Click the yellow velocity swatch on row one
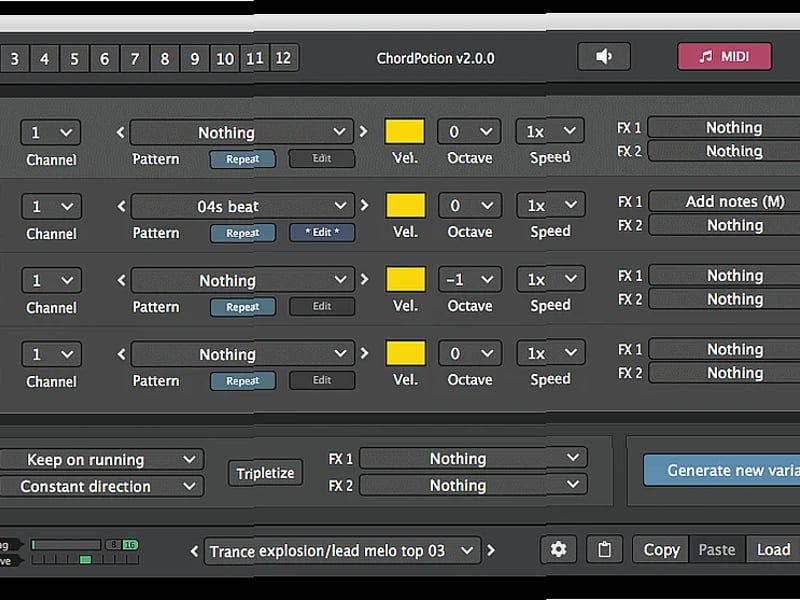The height and width of the screenshot is (600, 800). click(x=405, y=131)
